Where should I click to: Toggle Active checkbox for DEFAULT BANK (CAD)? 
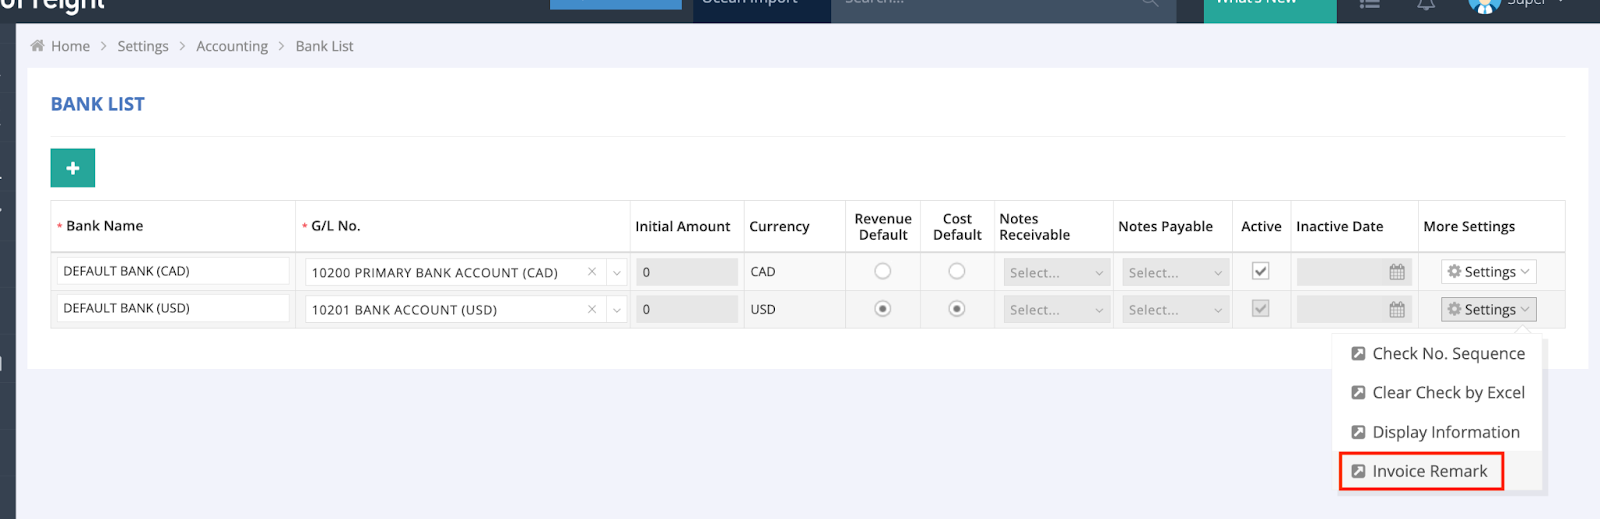pos(1260,271)
